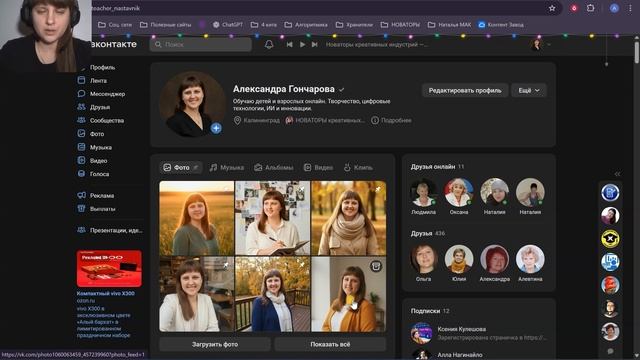Add a story using the plus on avatar
This screenshot has height=360, width=640.
[216, 128]
